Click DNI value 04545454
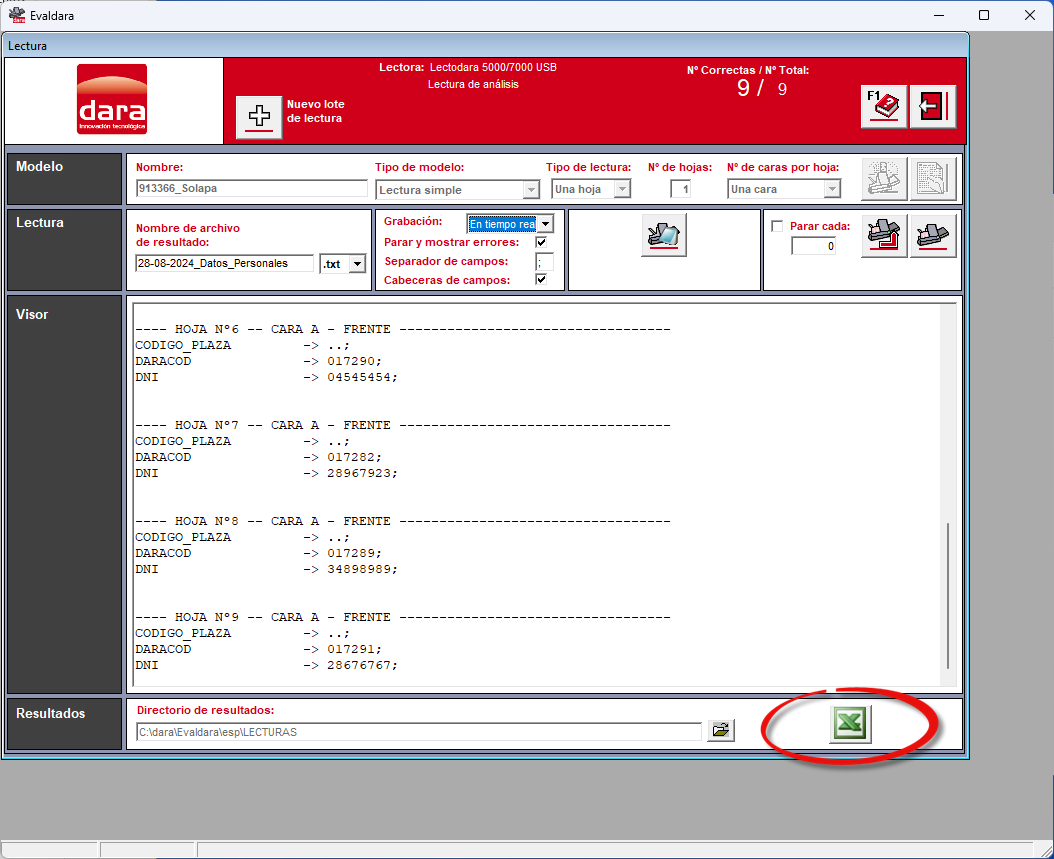The height and width of the screenshot is (859, 1054). coord(360,377)
